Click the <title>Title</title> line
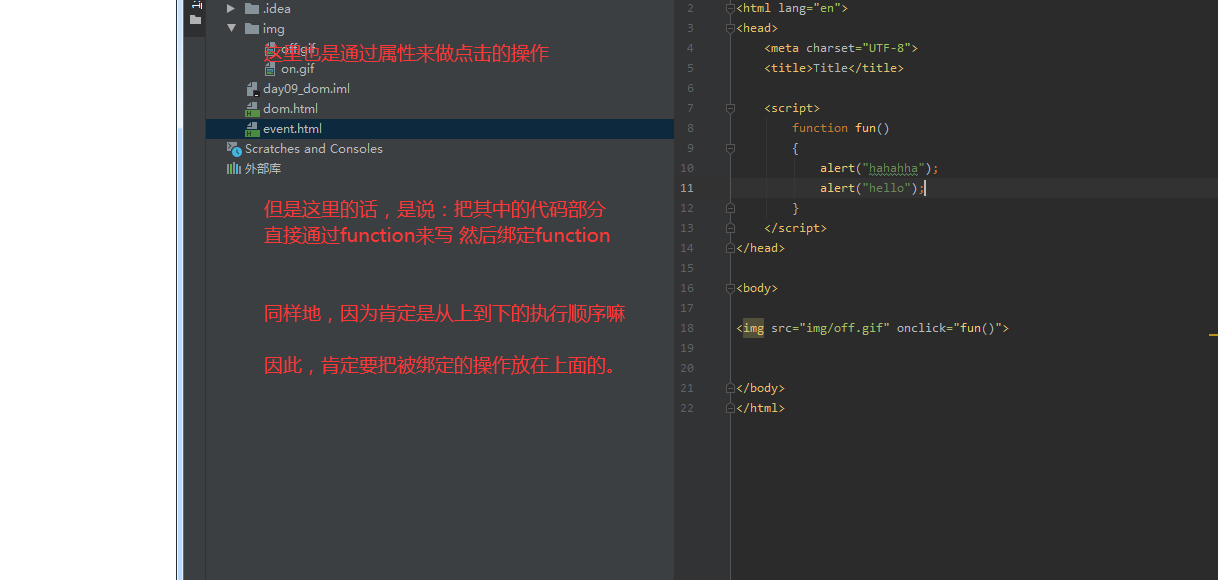Image resolution: width=1218 pixels, height=580 pixels. (x=834, y=68)
